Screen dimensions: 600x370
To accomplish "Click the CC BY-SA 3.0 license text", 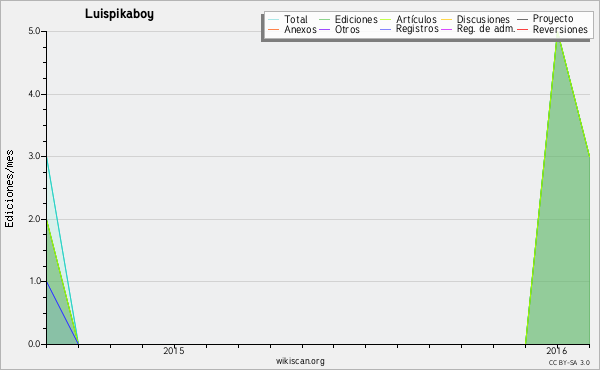I will pyautogui.click(x=569, y=362).
